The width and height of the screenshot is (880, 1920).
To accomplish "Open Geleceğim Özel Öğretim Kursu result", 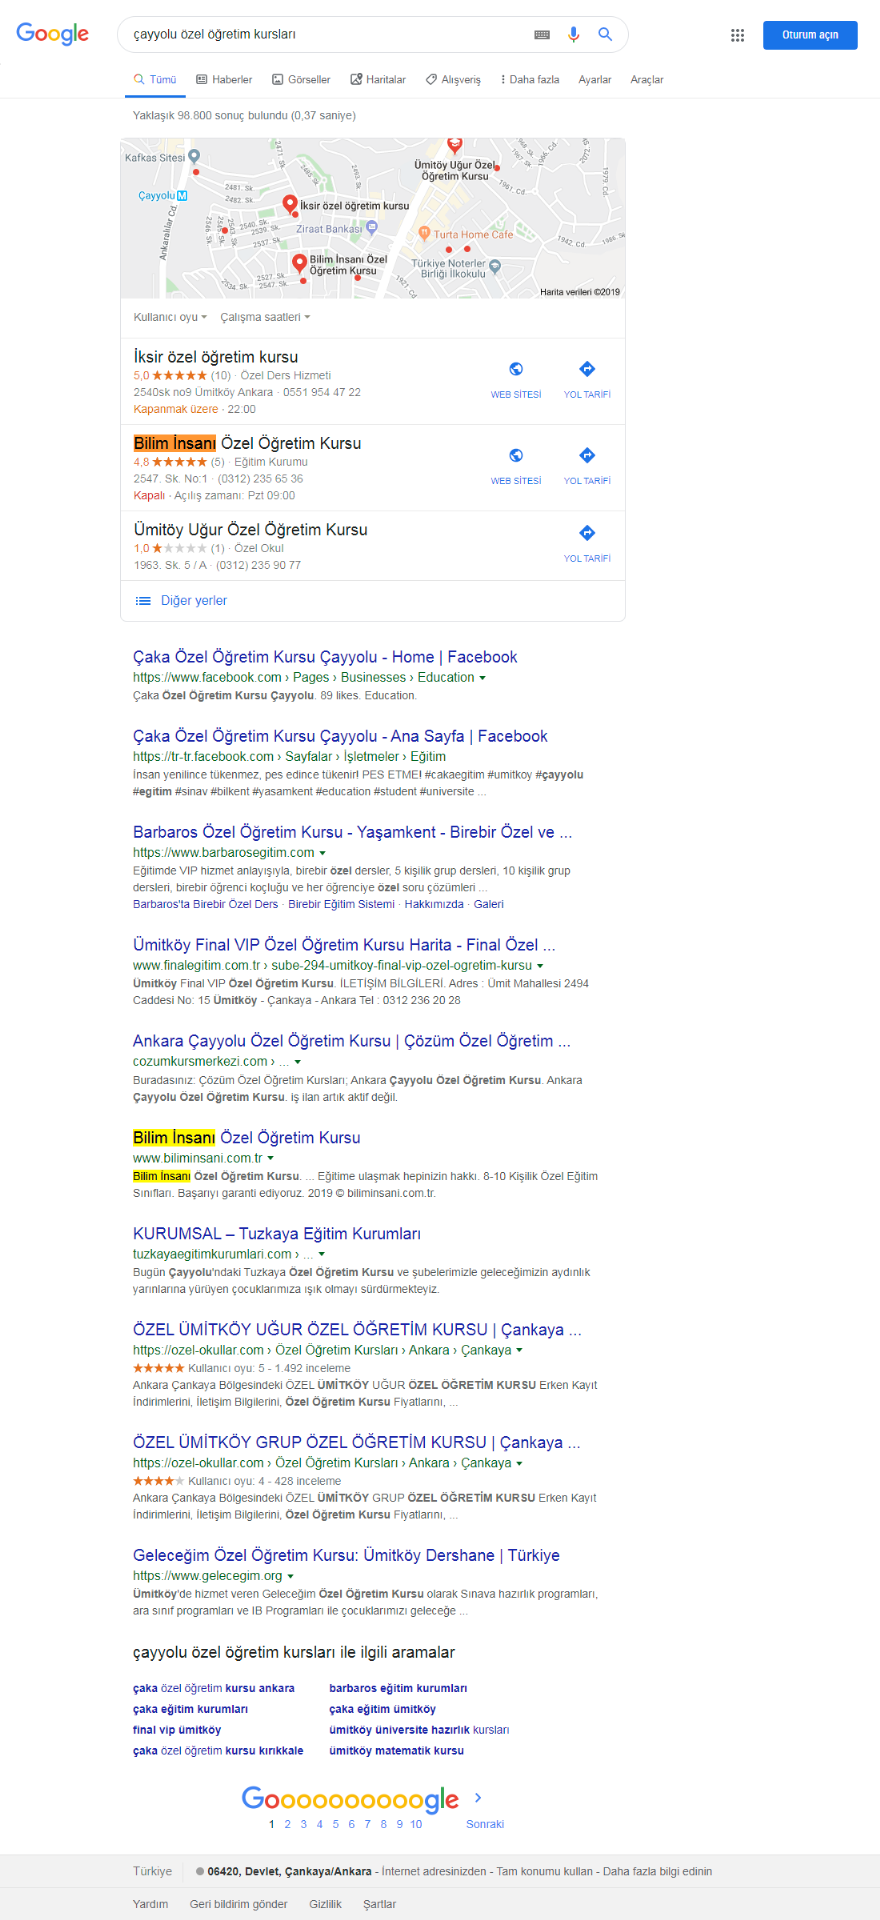I will coord(346,1556).
